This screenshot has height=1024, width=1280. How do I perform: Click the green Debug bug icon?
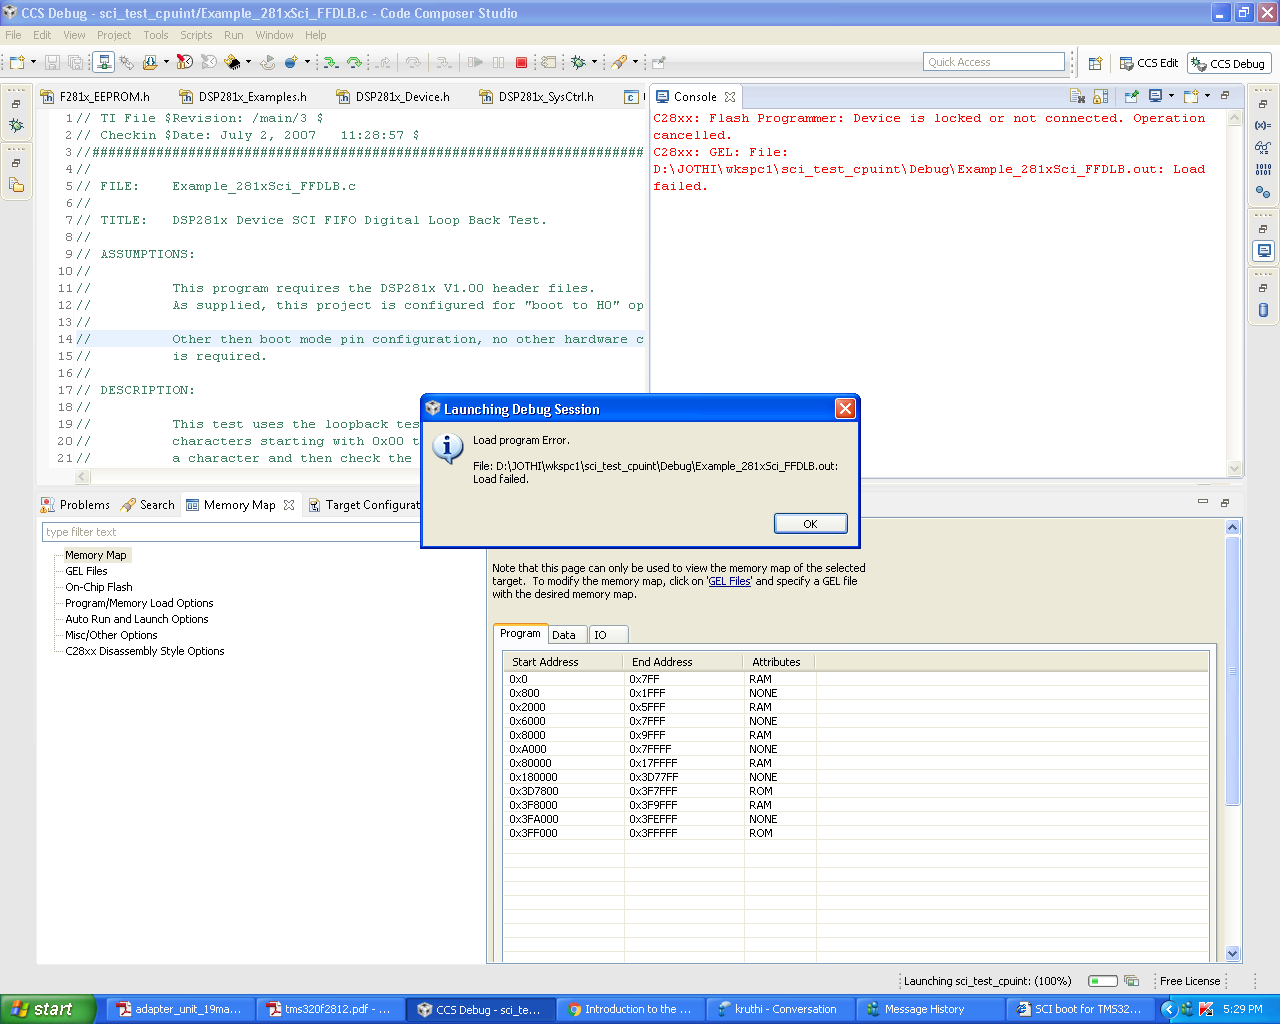tap(578, 62)
